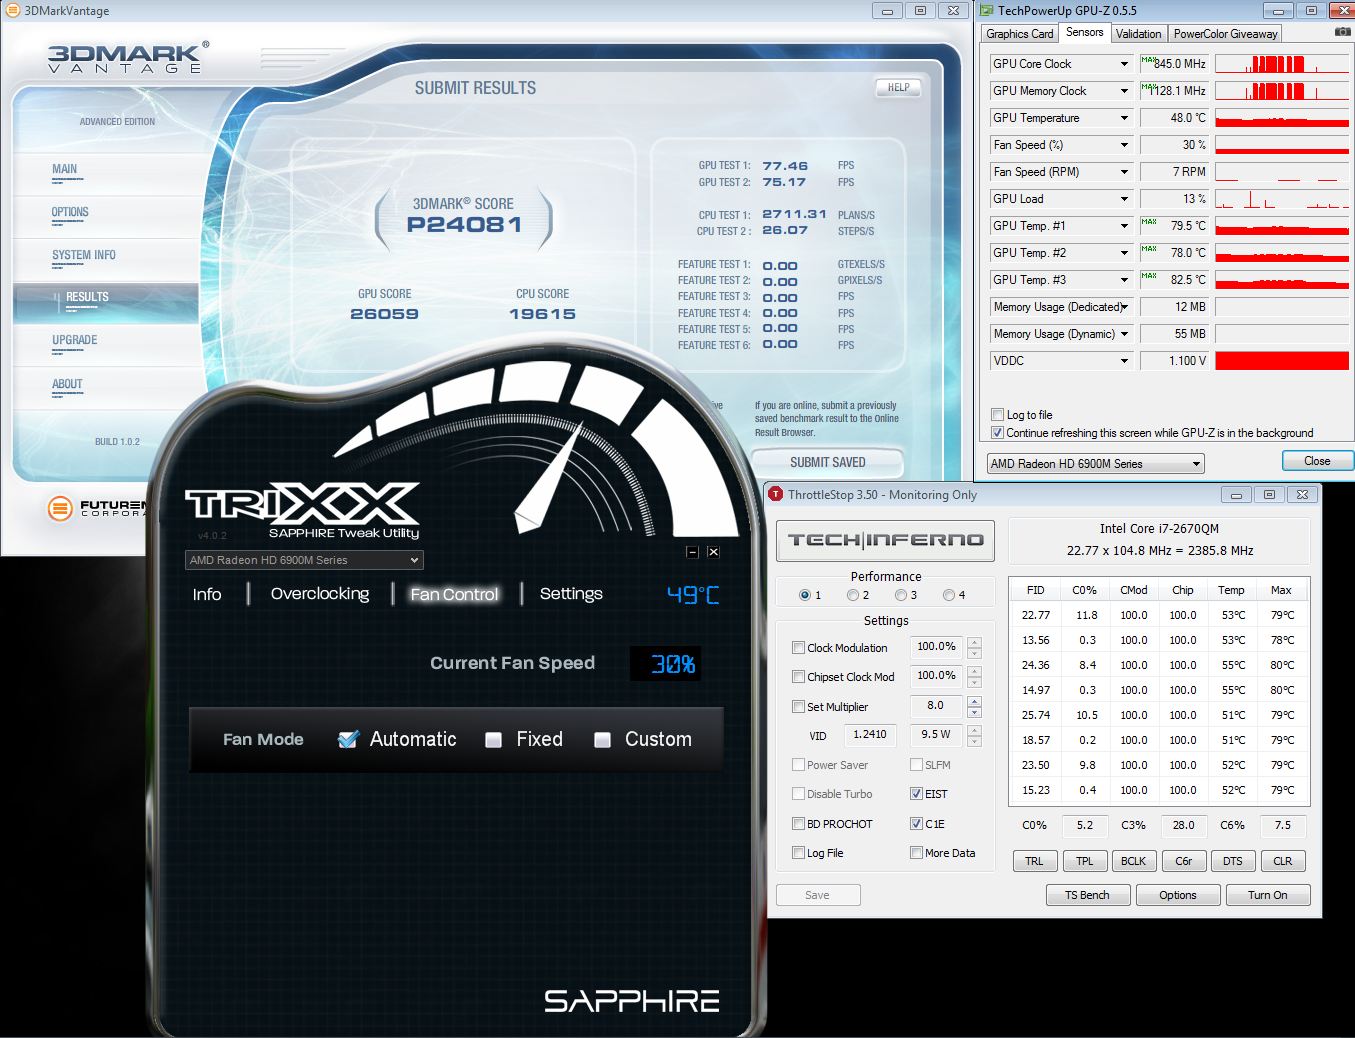Uncheck the C1E checkbox
This screenshot has height=1038, width=1355.
click(916, 824)
